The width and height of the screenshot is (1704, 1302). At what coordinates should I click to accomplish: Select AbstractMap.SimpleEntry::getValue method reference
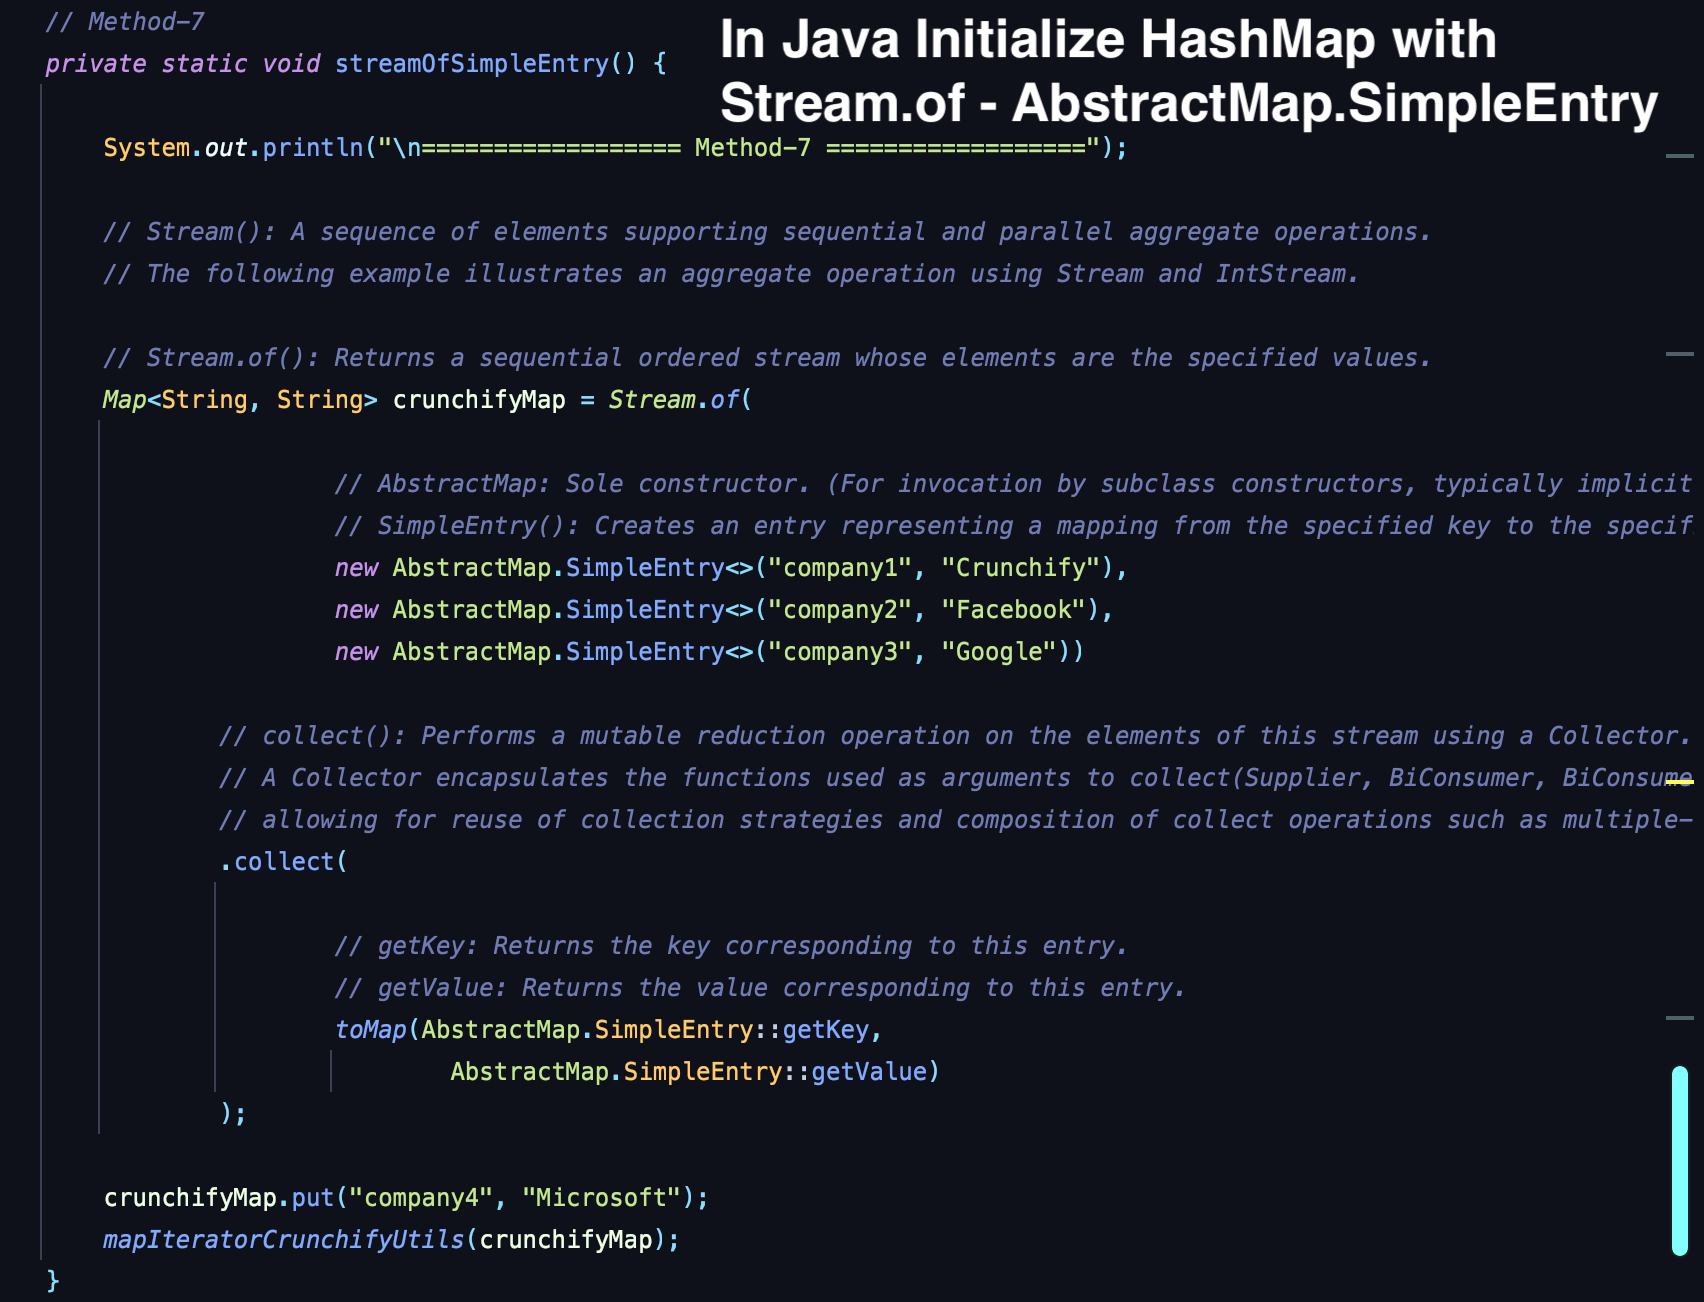(x=690, y=1071)
